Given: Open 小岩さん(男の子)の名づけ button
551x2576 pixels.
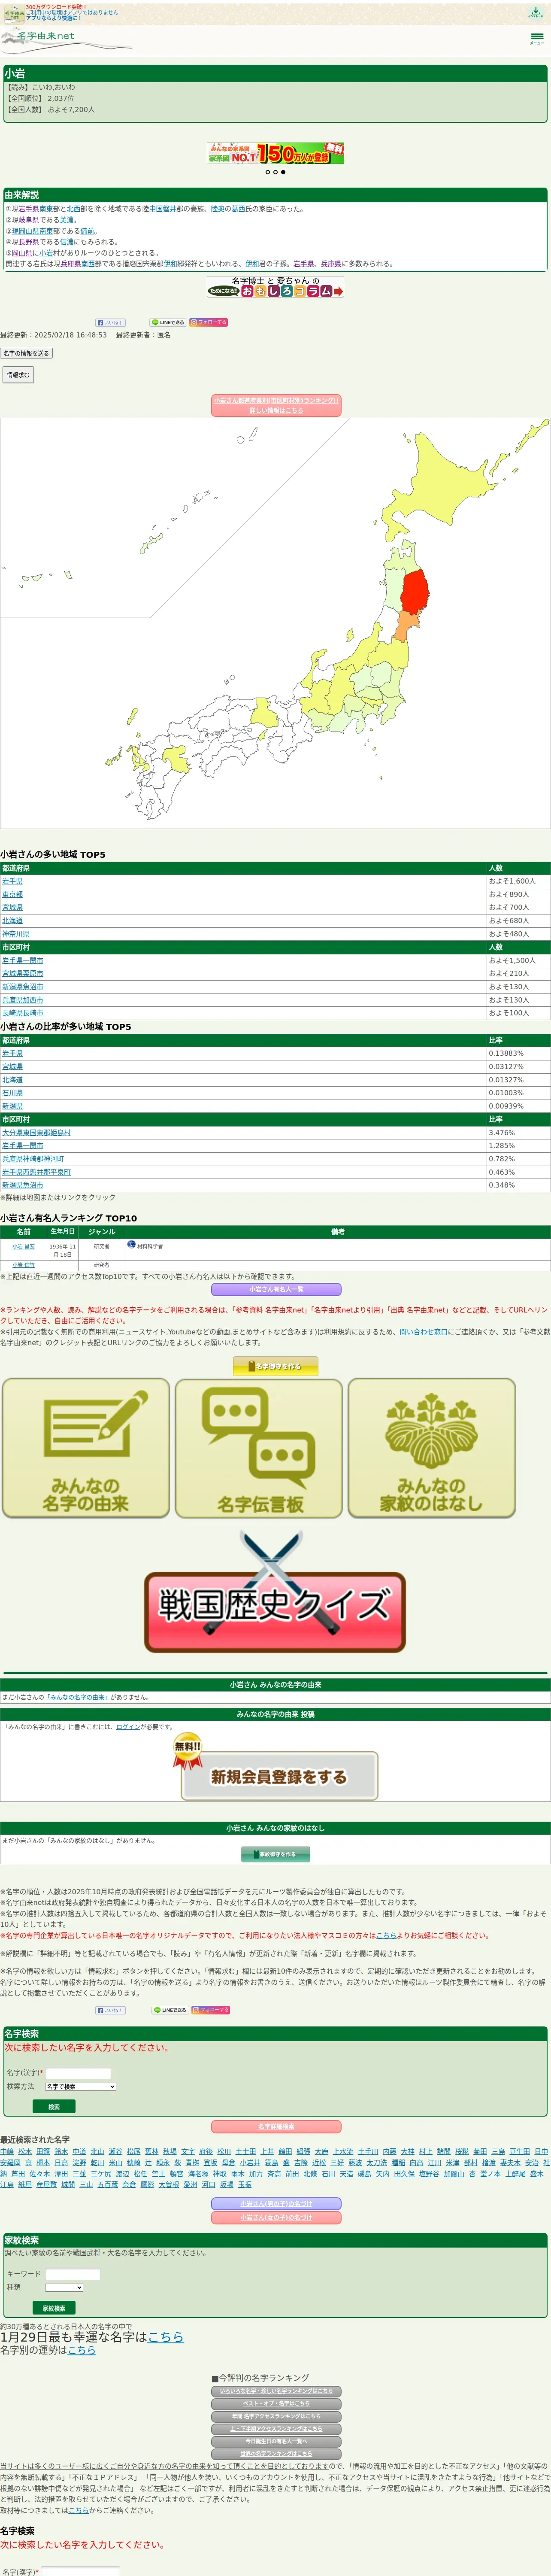Looking at the screenshot, I should pyautogui.click(x=275, y=2204).
